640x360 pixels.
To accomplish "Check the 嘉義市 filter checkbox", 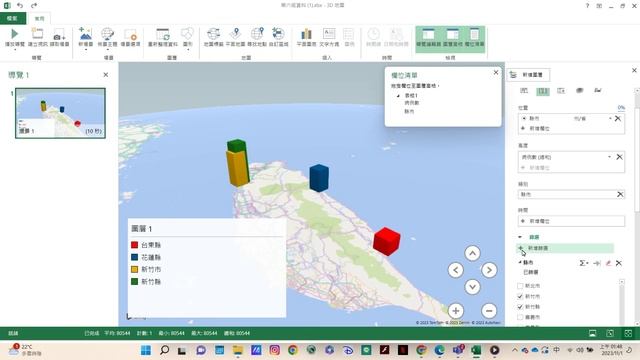I will [x=520, y=317].
